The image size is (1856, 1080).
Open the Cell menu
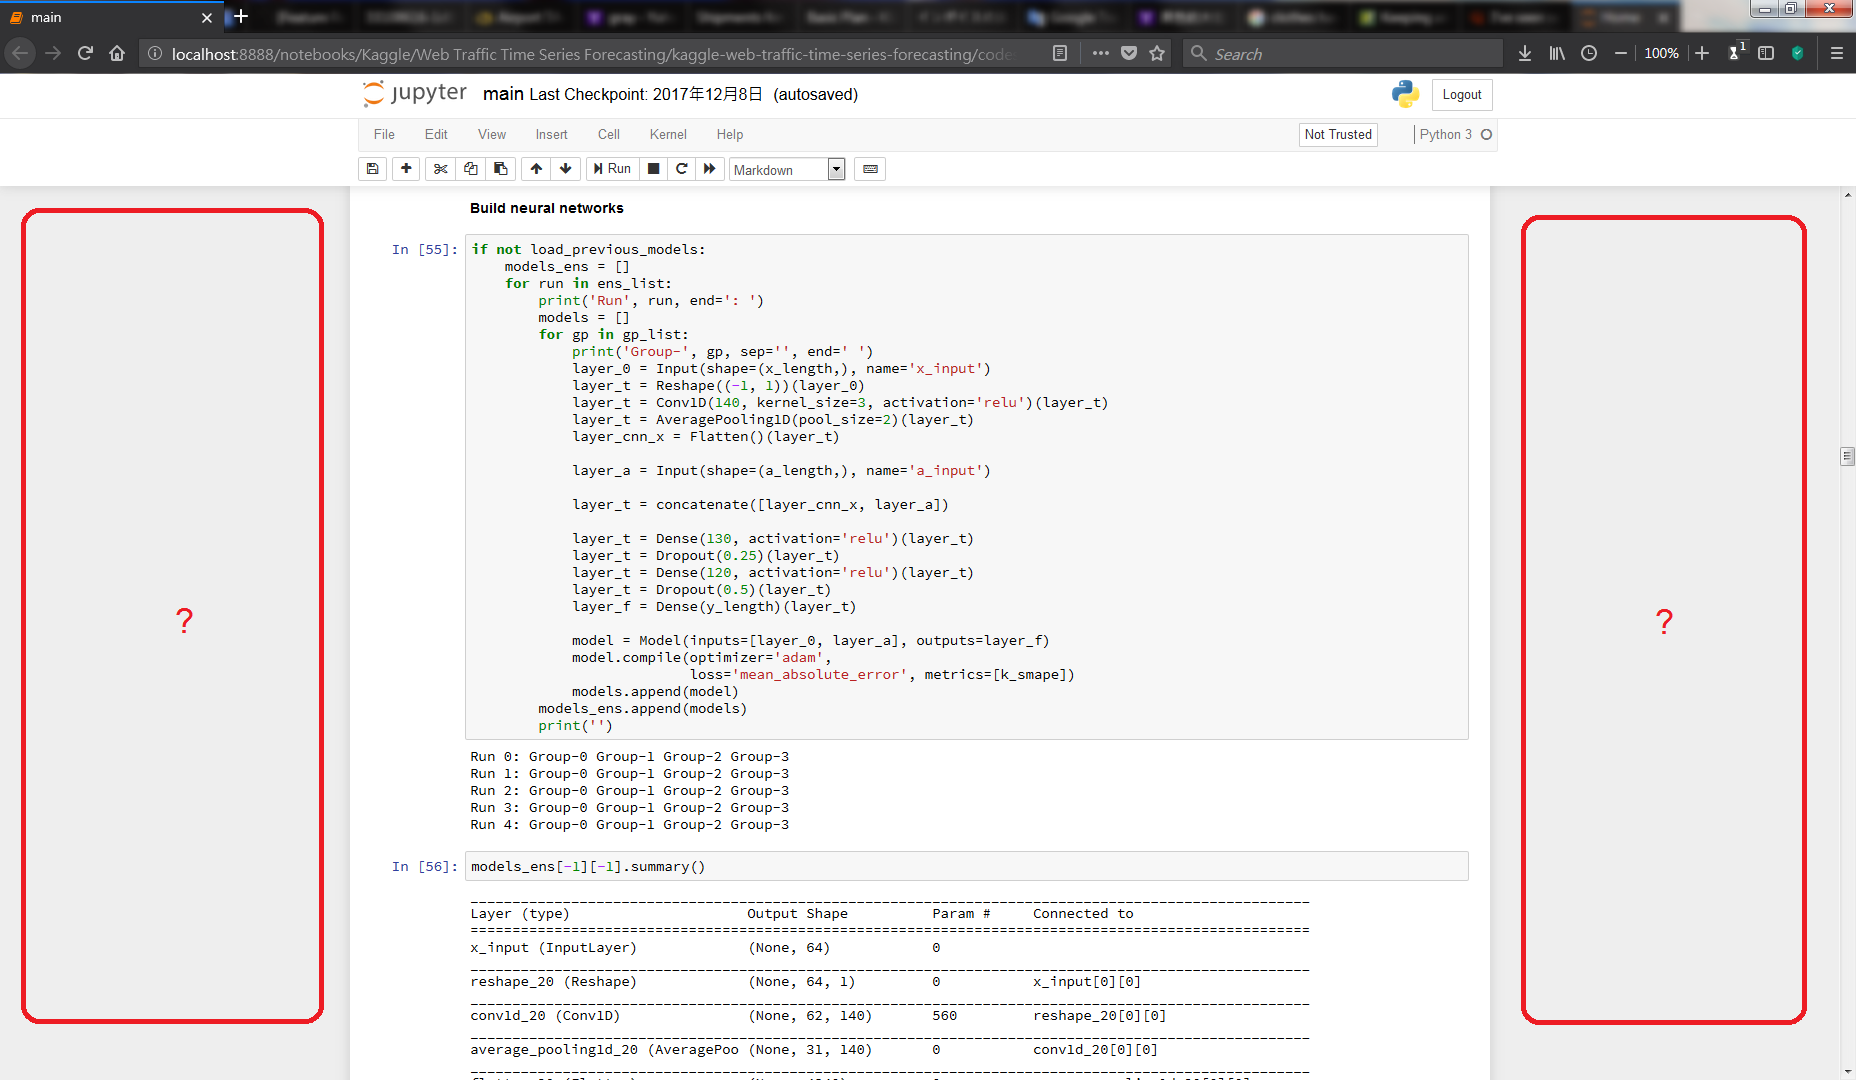pos(608,134)
